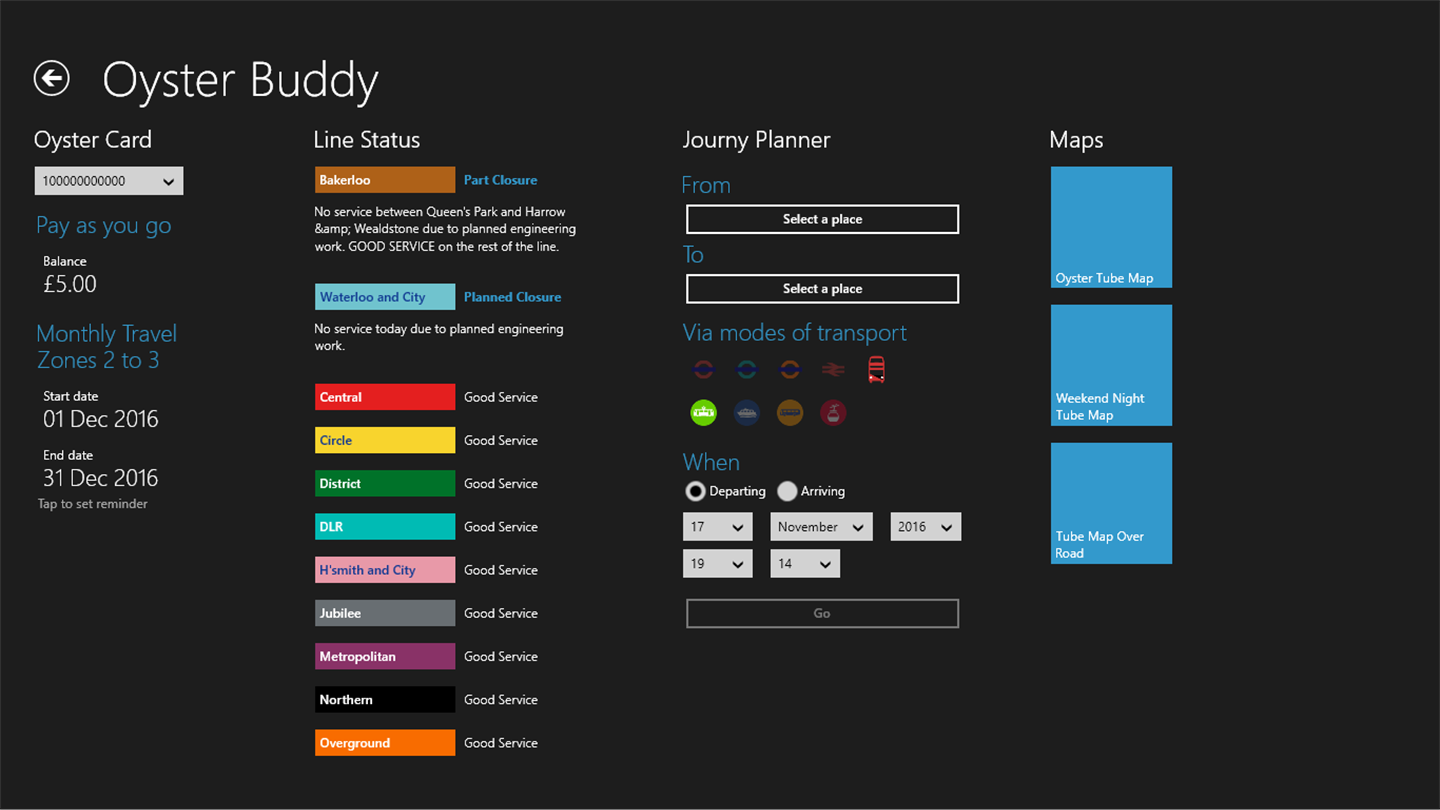Toggle the coach transport mode icon
Viewport: 1440px width, 810px height.
point(790,412)
